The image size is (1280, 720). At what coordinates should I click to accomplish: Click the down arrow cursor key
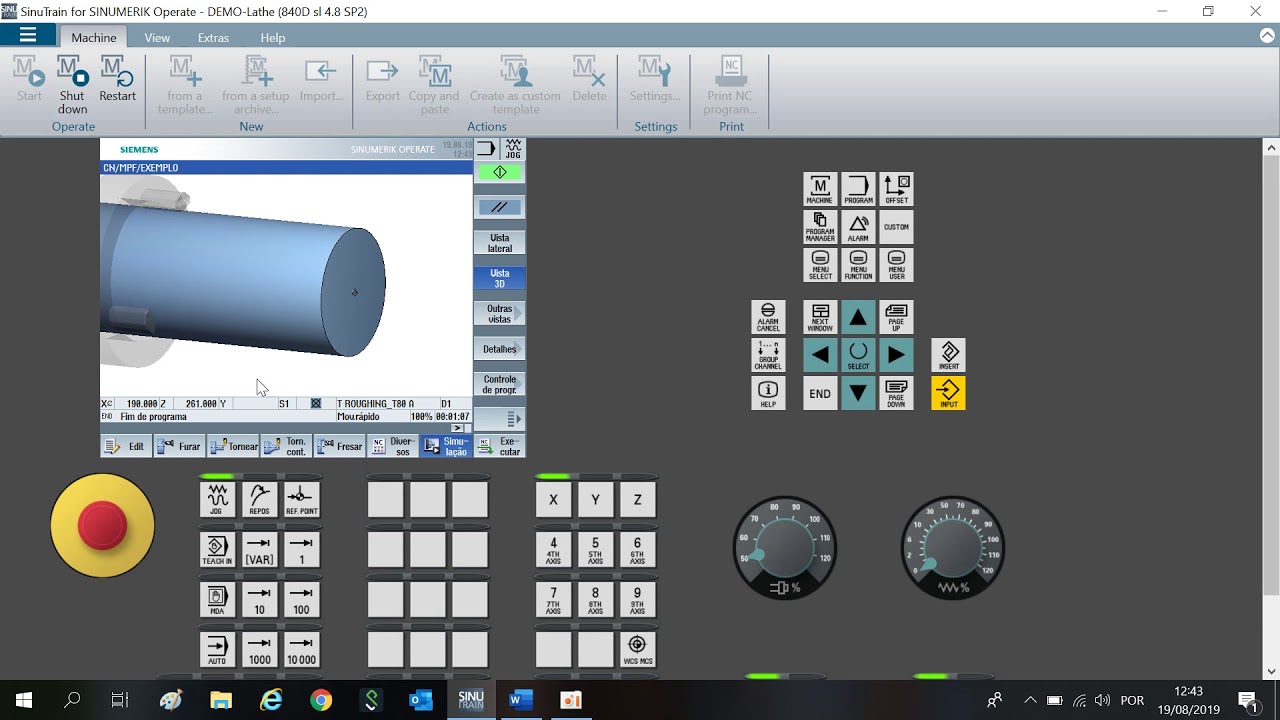tap(858, 393)
